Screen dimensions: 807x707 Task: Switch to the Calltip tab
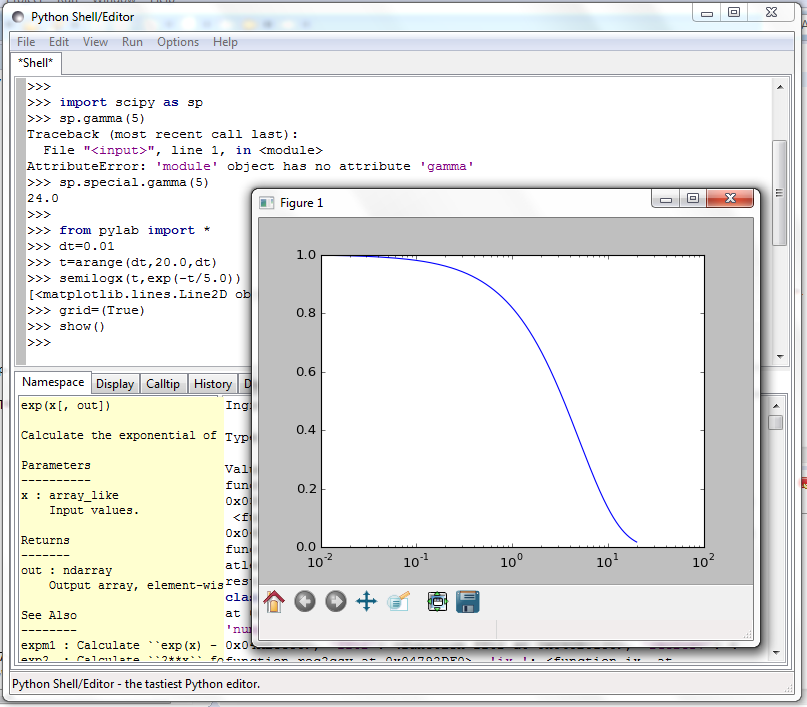pos(163,384)
